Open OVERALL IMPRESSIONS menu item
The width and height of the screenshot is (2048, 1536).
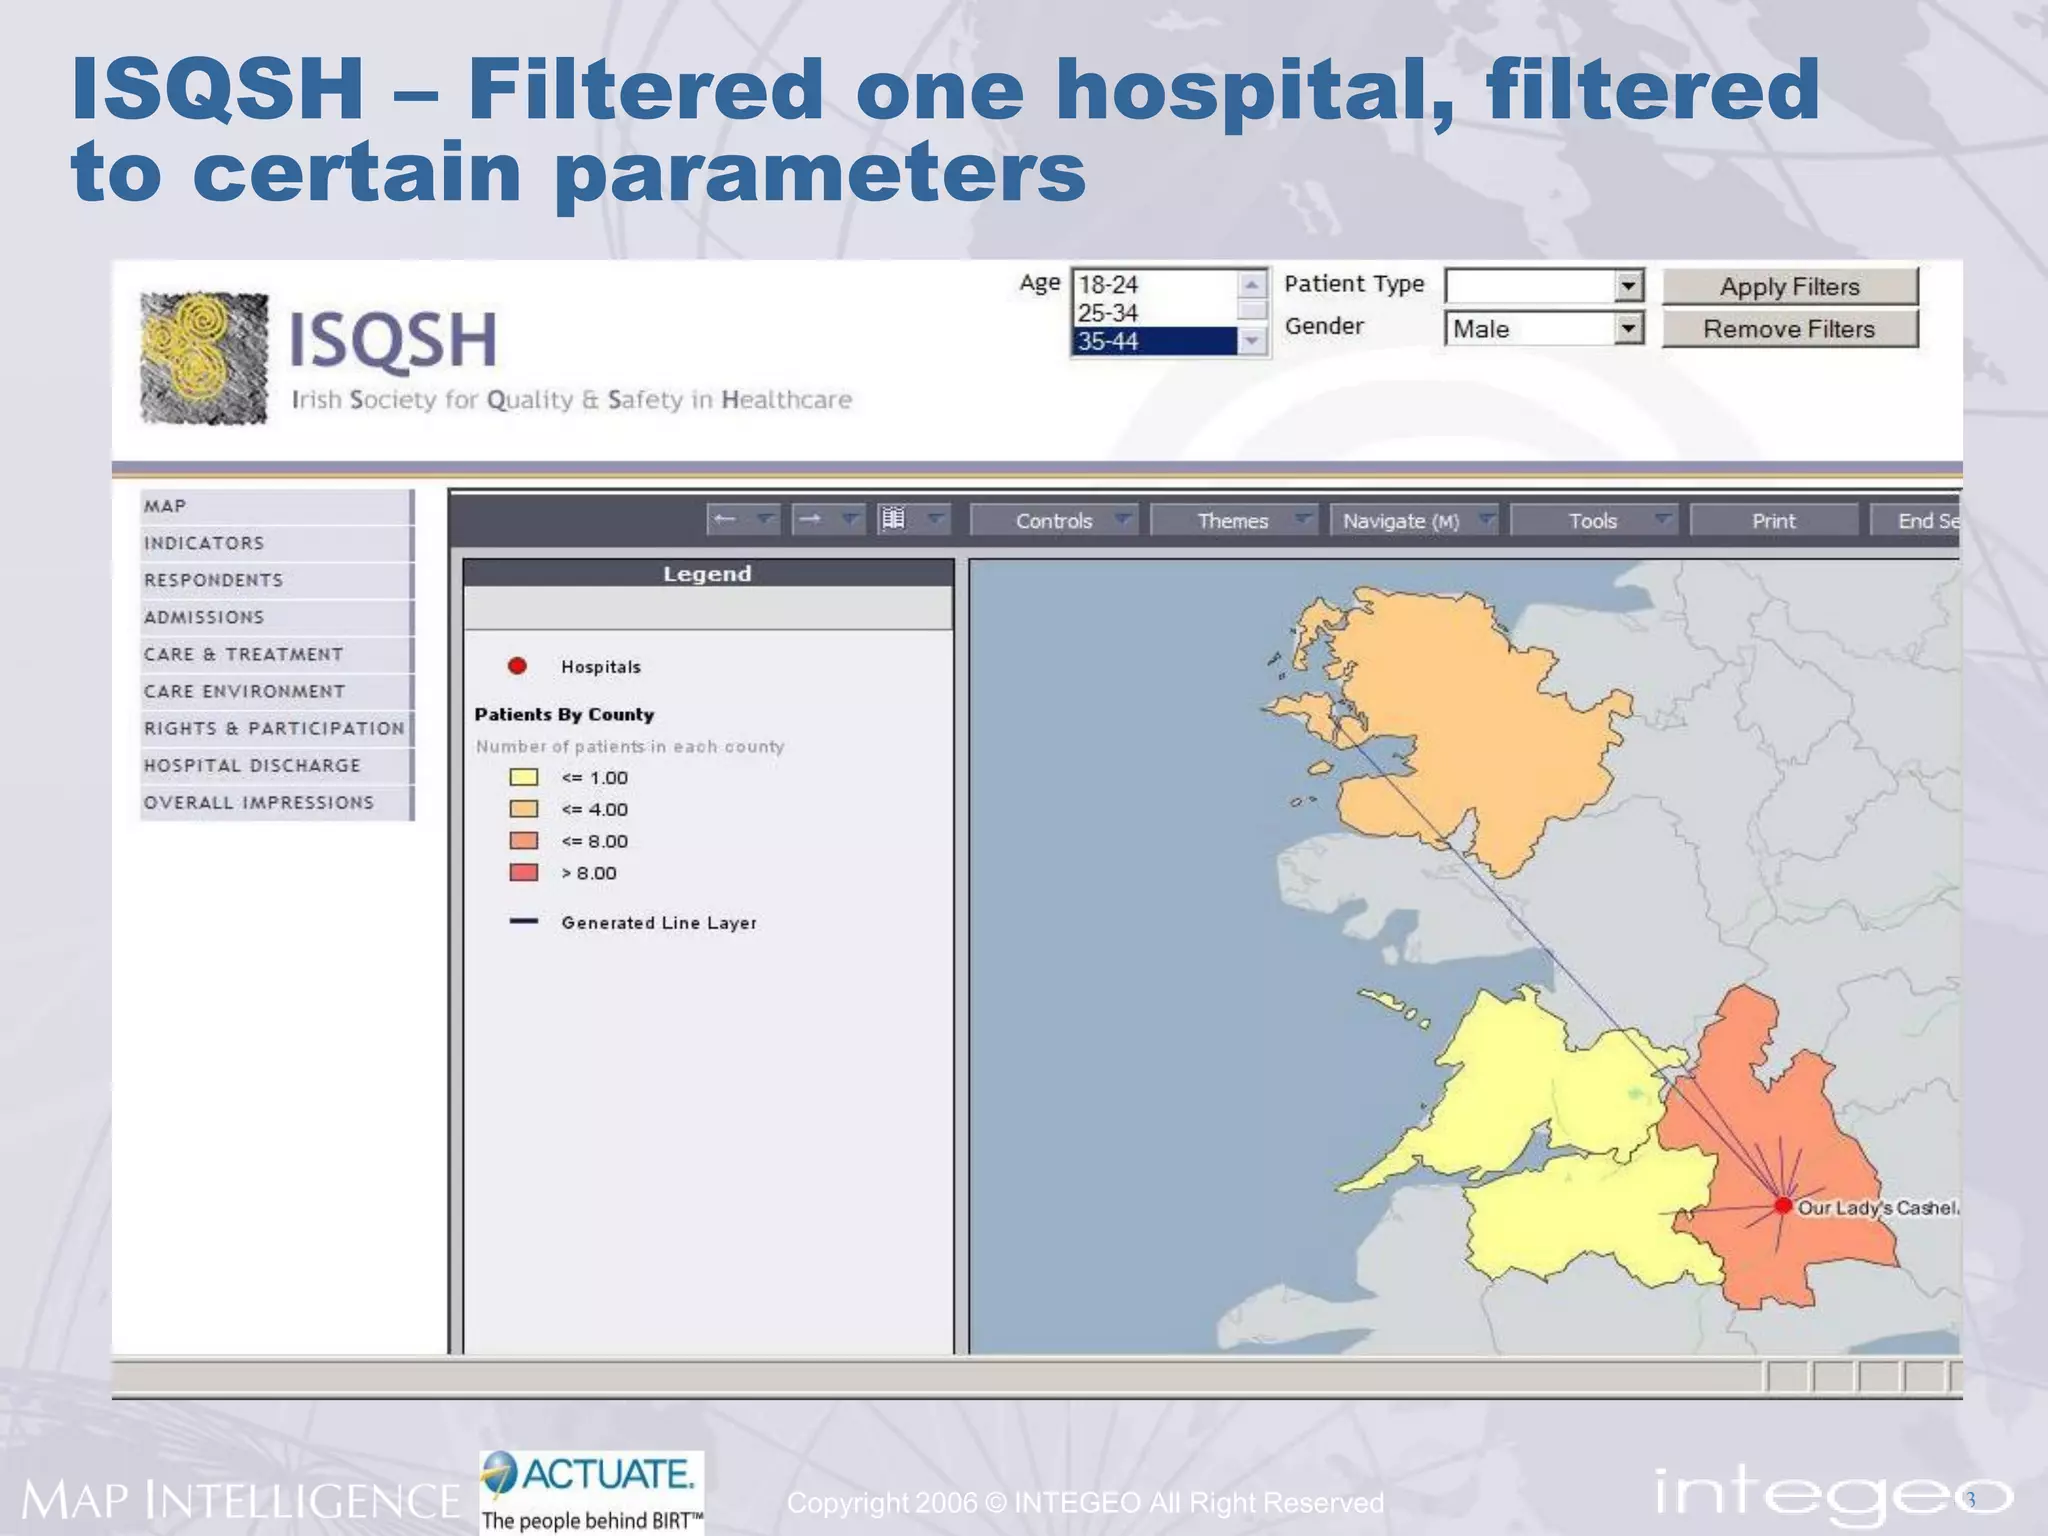[x=277, y=802]
